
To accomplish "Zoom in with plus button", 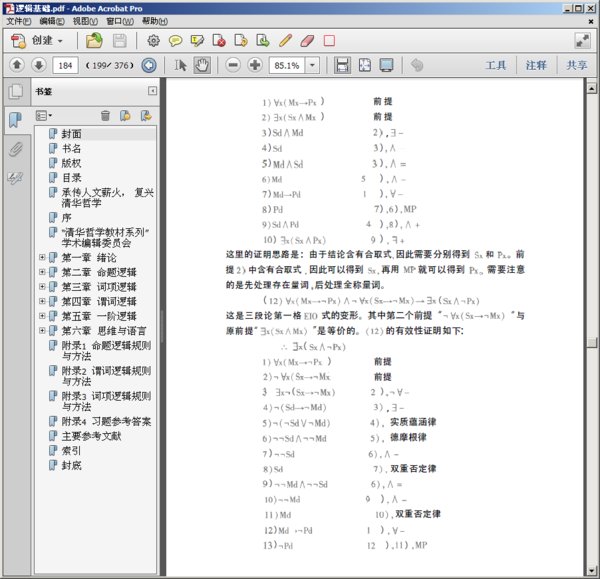I will point(255,65).
